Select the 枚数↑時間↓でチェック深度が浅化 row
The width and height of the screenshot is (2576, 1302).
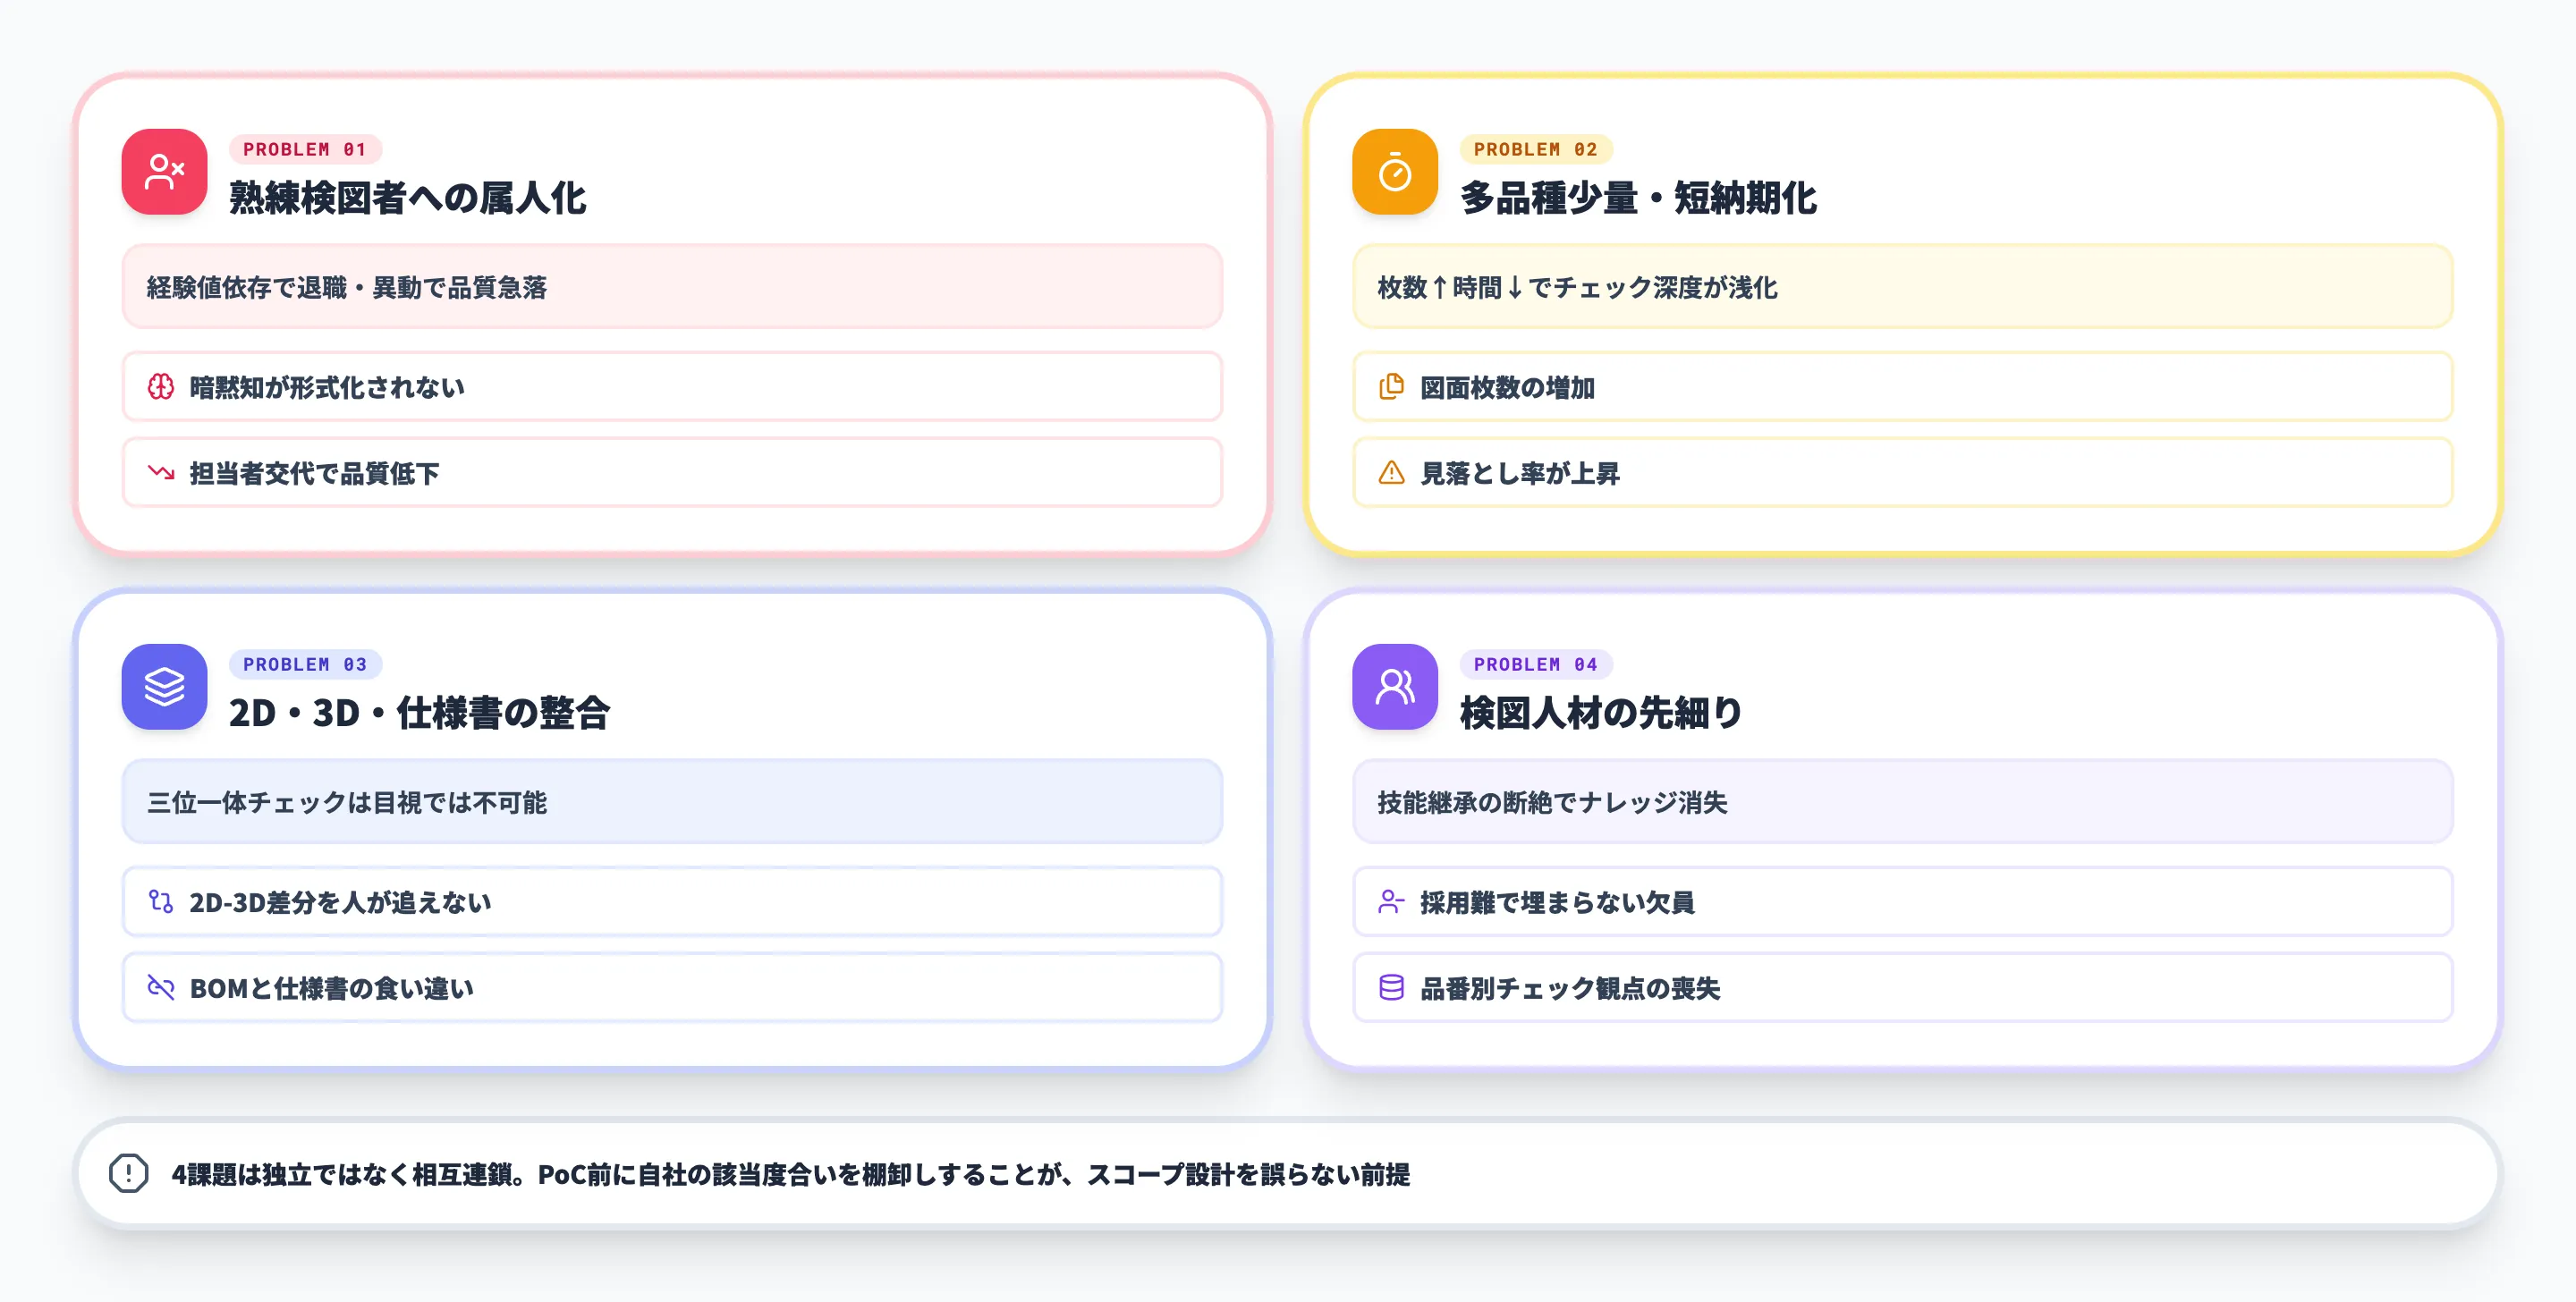point(1902,287)
